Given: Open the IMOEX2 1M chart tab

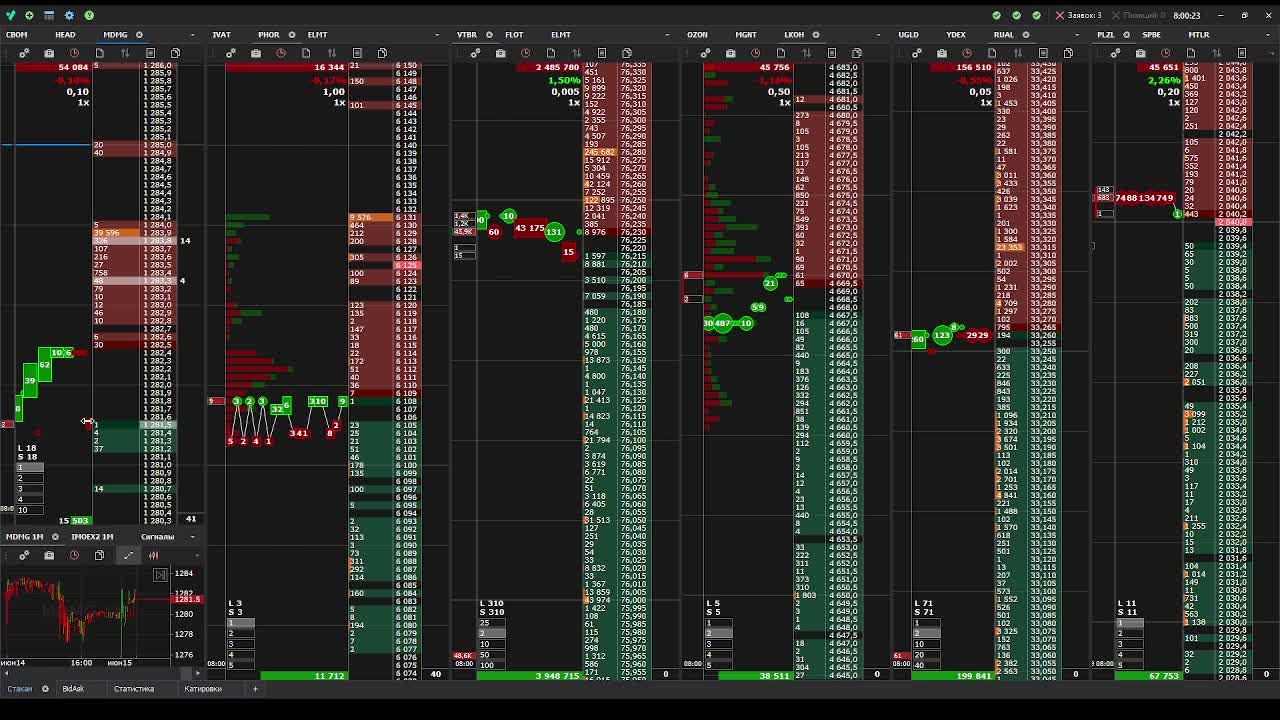Looking at the screenshot, I should click(x=92, y=537).
